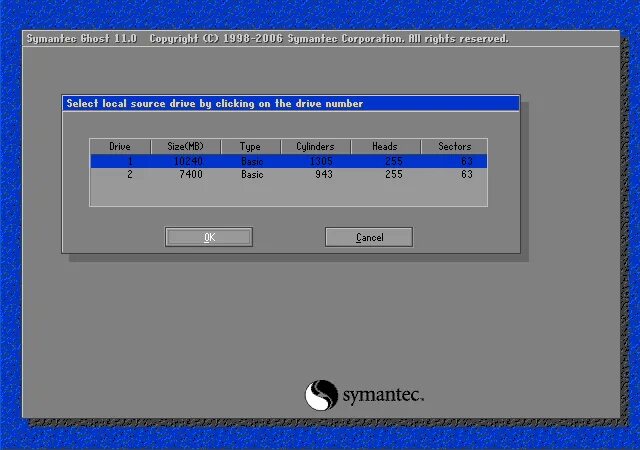Confirm drive selection with OK button
Screen dimensions: 640x450
(x=209, y=237)
